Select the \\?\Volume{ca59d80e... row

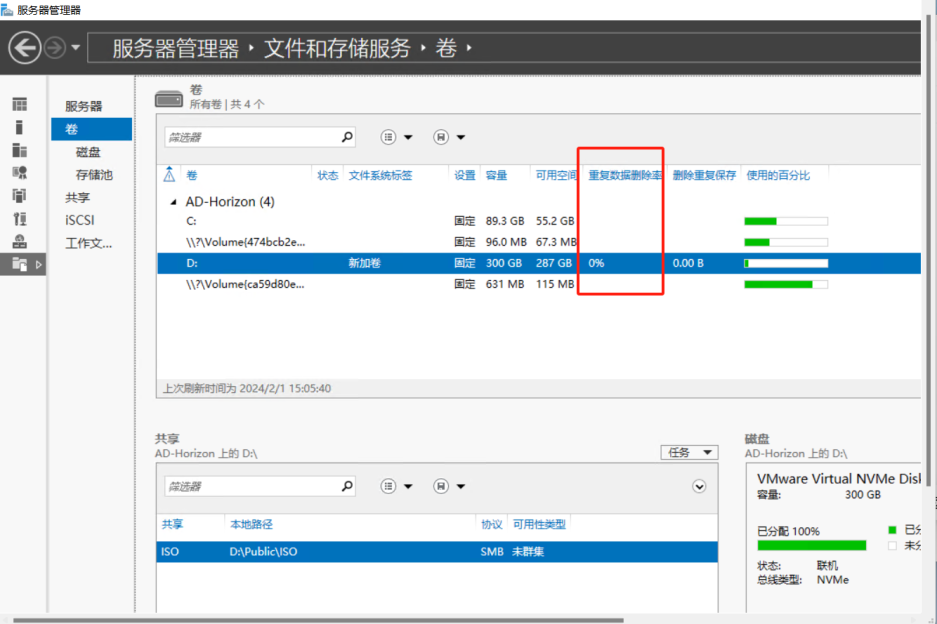(539, 284)
